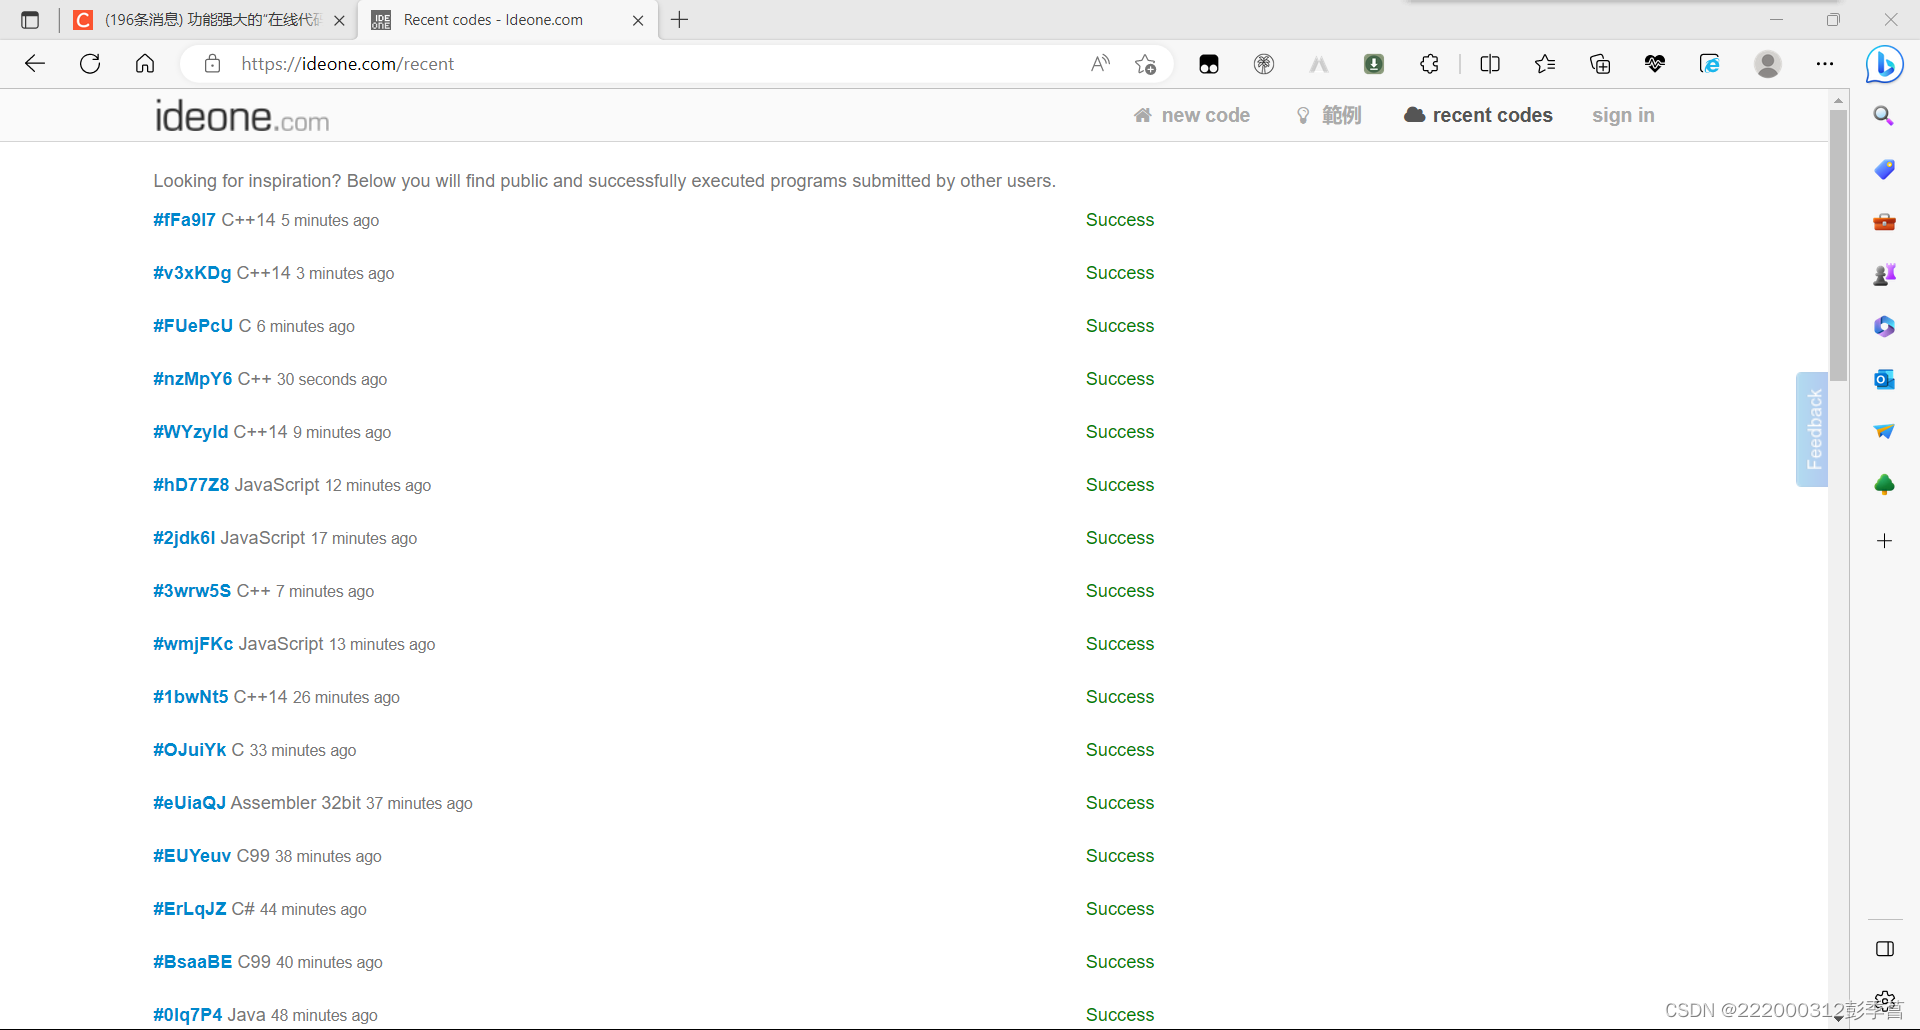Screen dimensions: 1920x1030
Task: Click the user profile avatar
Action: (1768, 64)
